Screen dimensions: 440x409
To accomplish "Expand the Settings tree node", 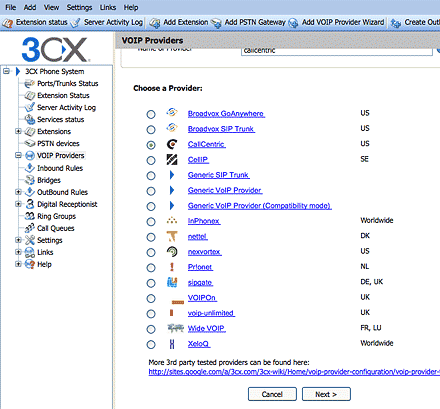I will [18, 240].
